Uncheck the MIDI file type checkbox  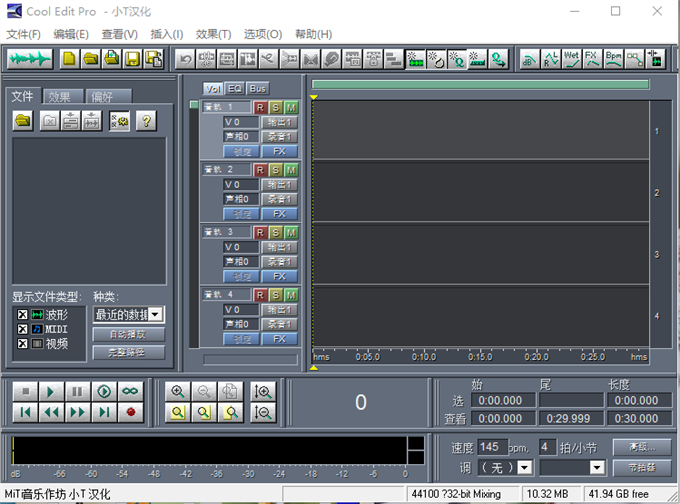(x=22, y=329)
